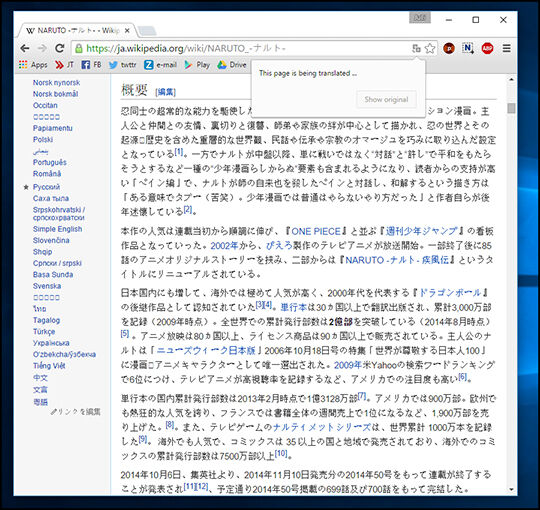
Task: Open the Tagalog language link
Action: (x=46, y=320)
